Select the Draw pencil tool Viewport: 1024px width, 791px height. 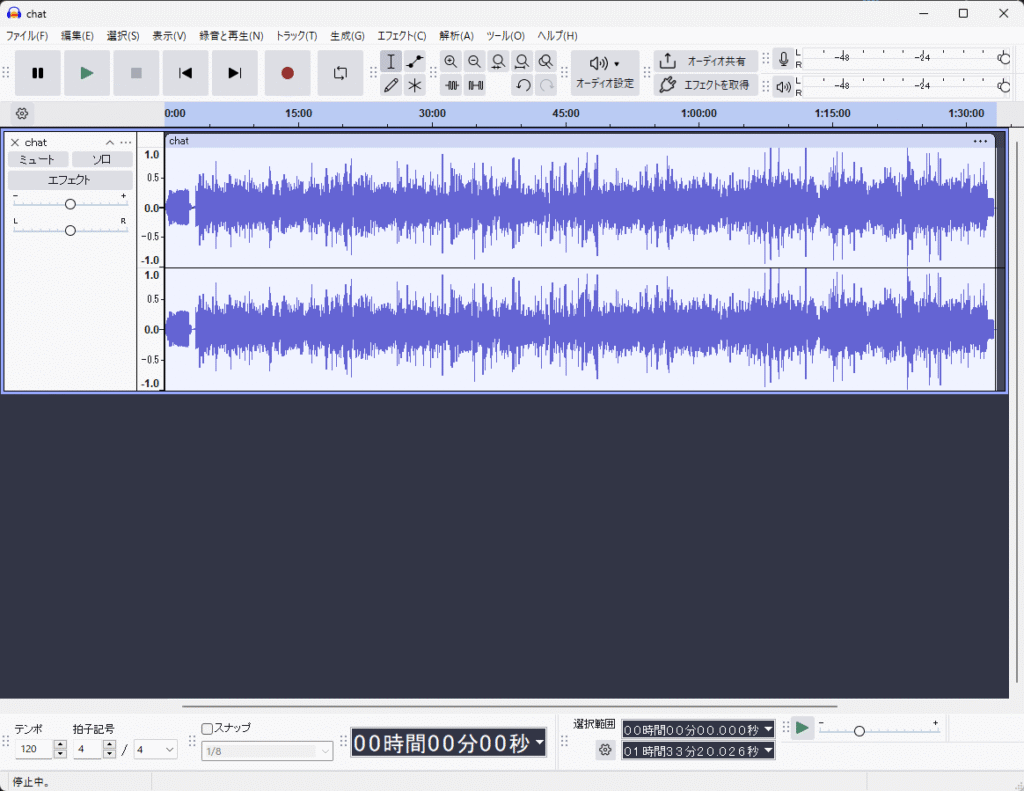click(x=391, y=85)
